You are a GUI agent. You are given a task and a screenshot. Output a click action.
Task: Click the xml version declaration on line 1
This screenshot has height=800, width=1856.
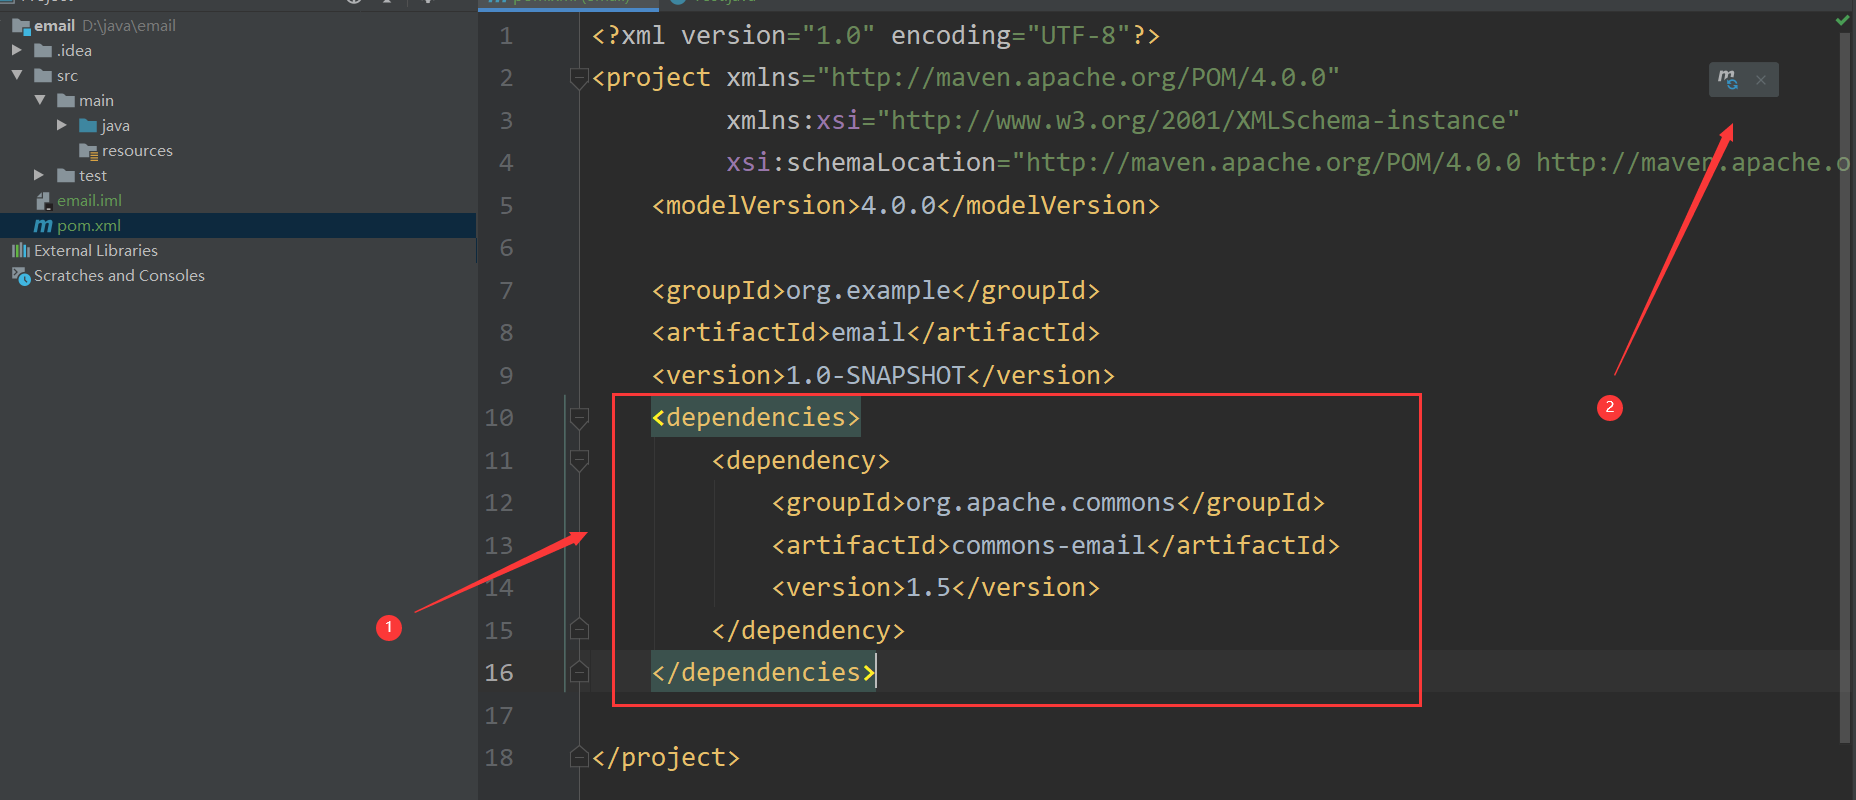(876, 36)
